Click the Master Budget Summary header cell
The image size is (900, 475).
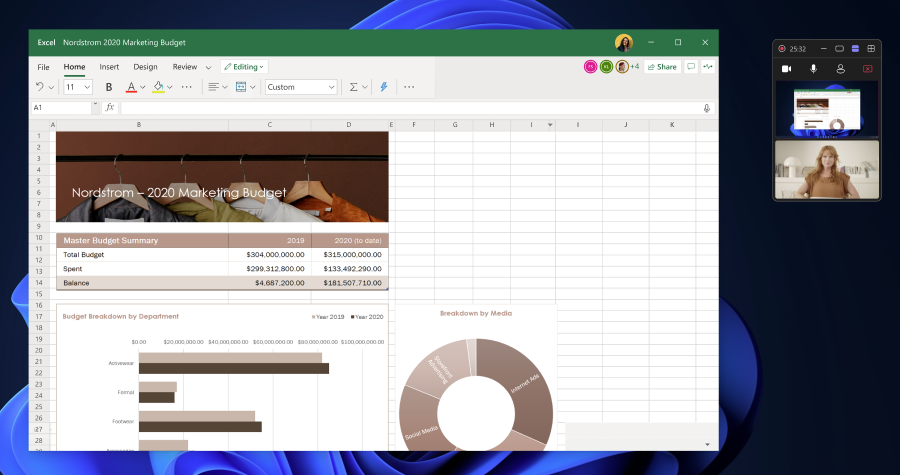[x=142, y=240]
